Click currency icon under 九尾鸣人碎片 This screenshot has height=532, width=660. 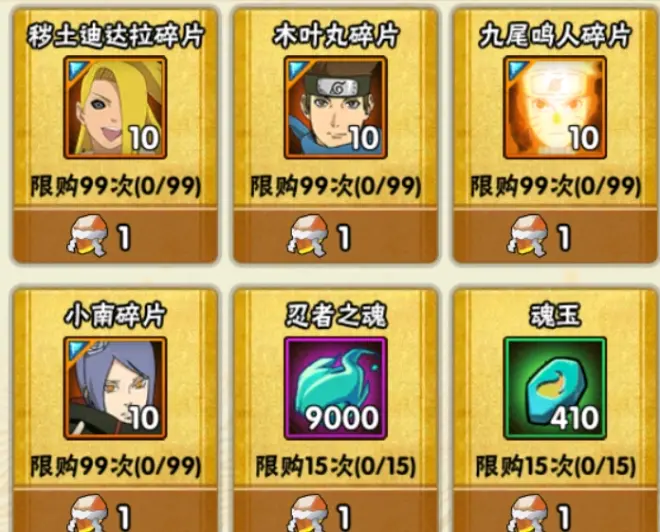pos(527,236)
